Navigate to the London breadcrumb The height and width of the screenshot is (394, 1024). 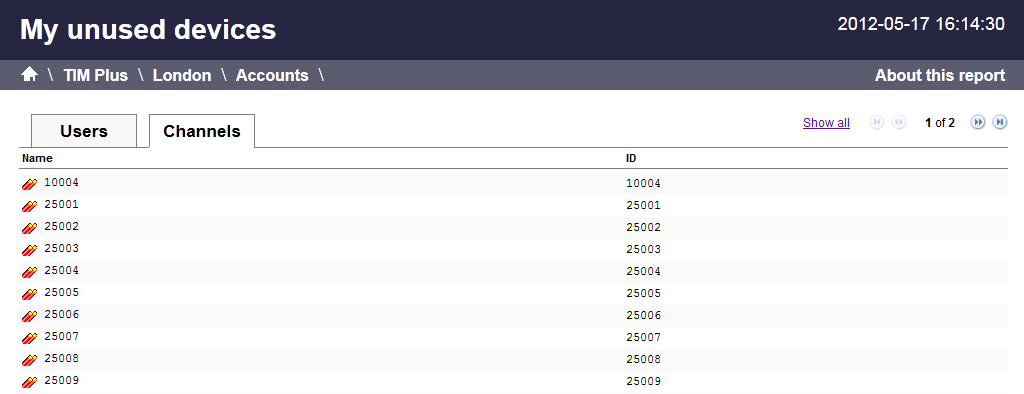182,75
